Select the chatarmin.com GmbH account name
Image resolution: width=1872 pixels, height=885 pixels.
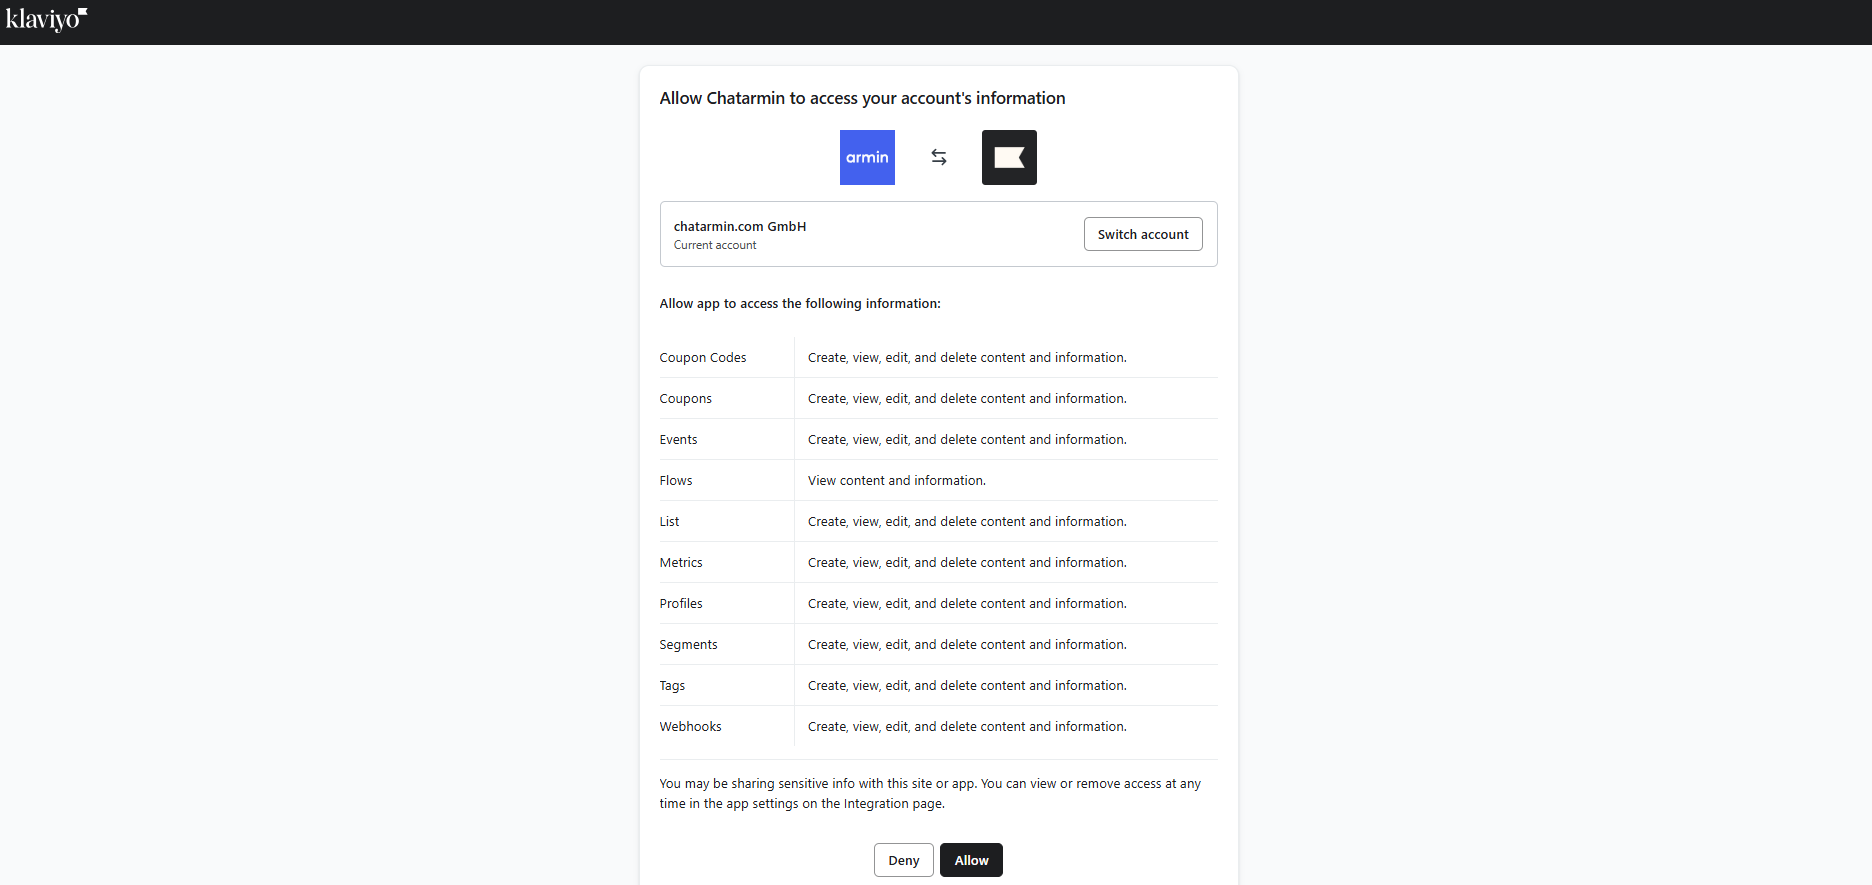pyautogui.click(x=740, y=226)
